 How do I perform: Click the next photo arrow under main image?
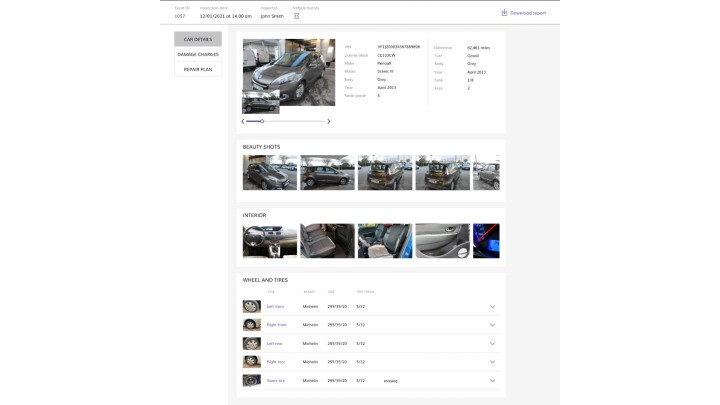(x=329, y=121)
